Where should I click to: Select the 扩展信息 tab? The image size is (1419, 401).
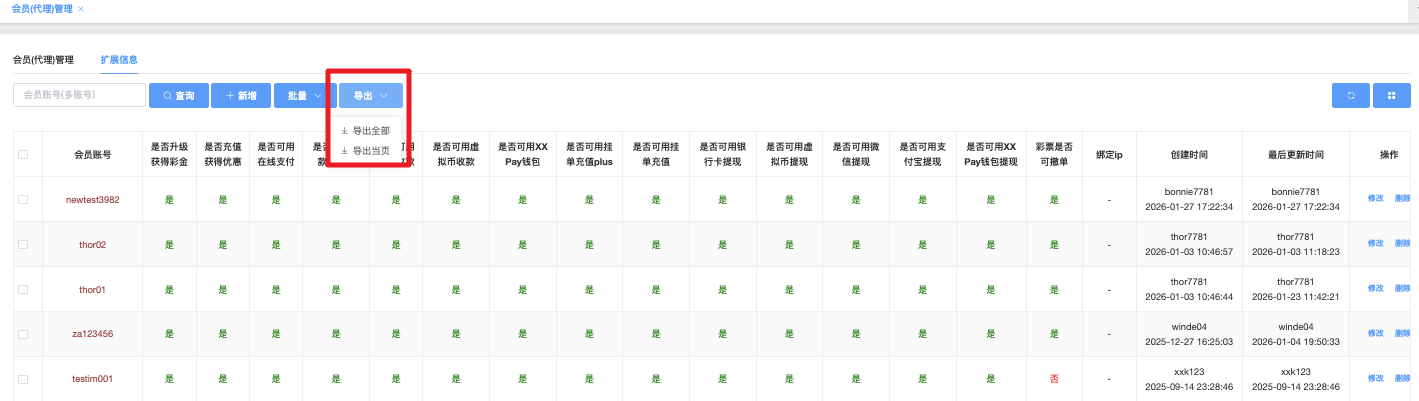[119, 60]
